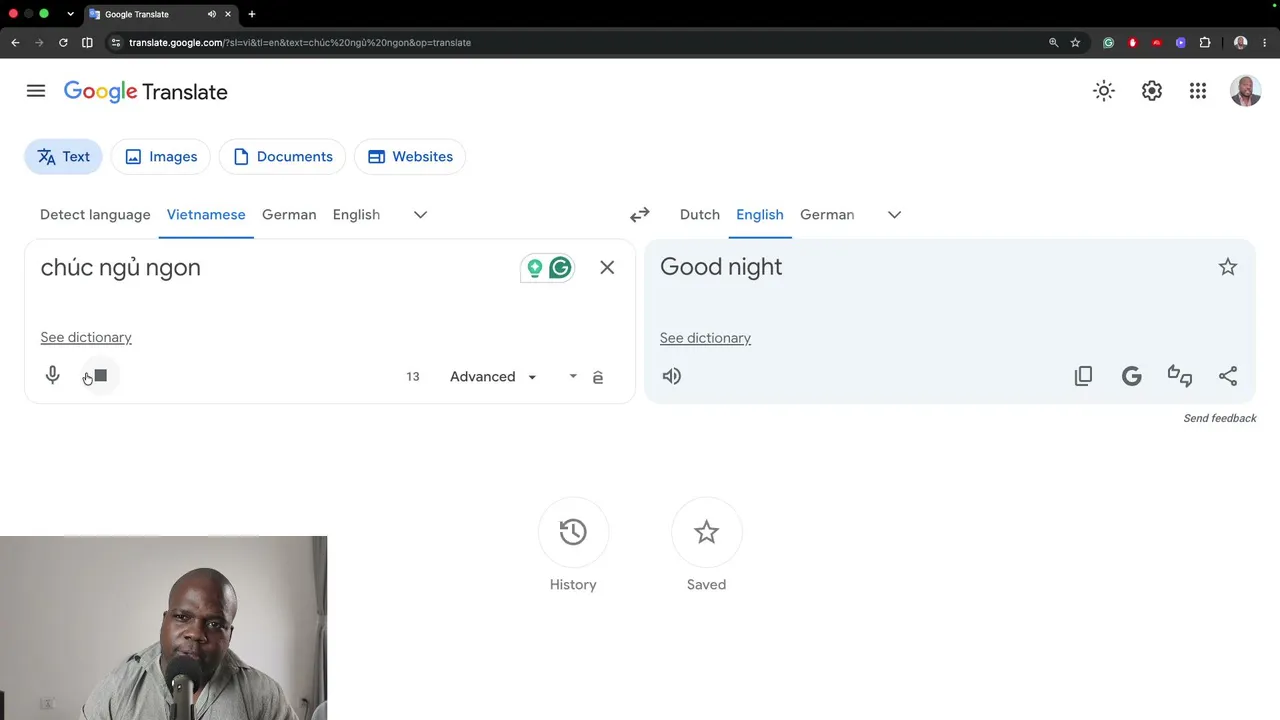Open the tab search dropdown

(70, 14)
